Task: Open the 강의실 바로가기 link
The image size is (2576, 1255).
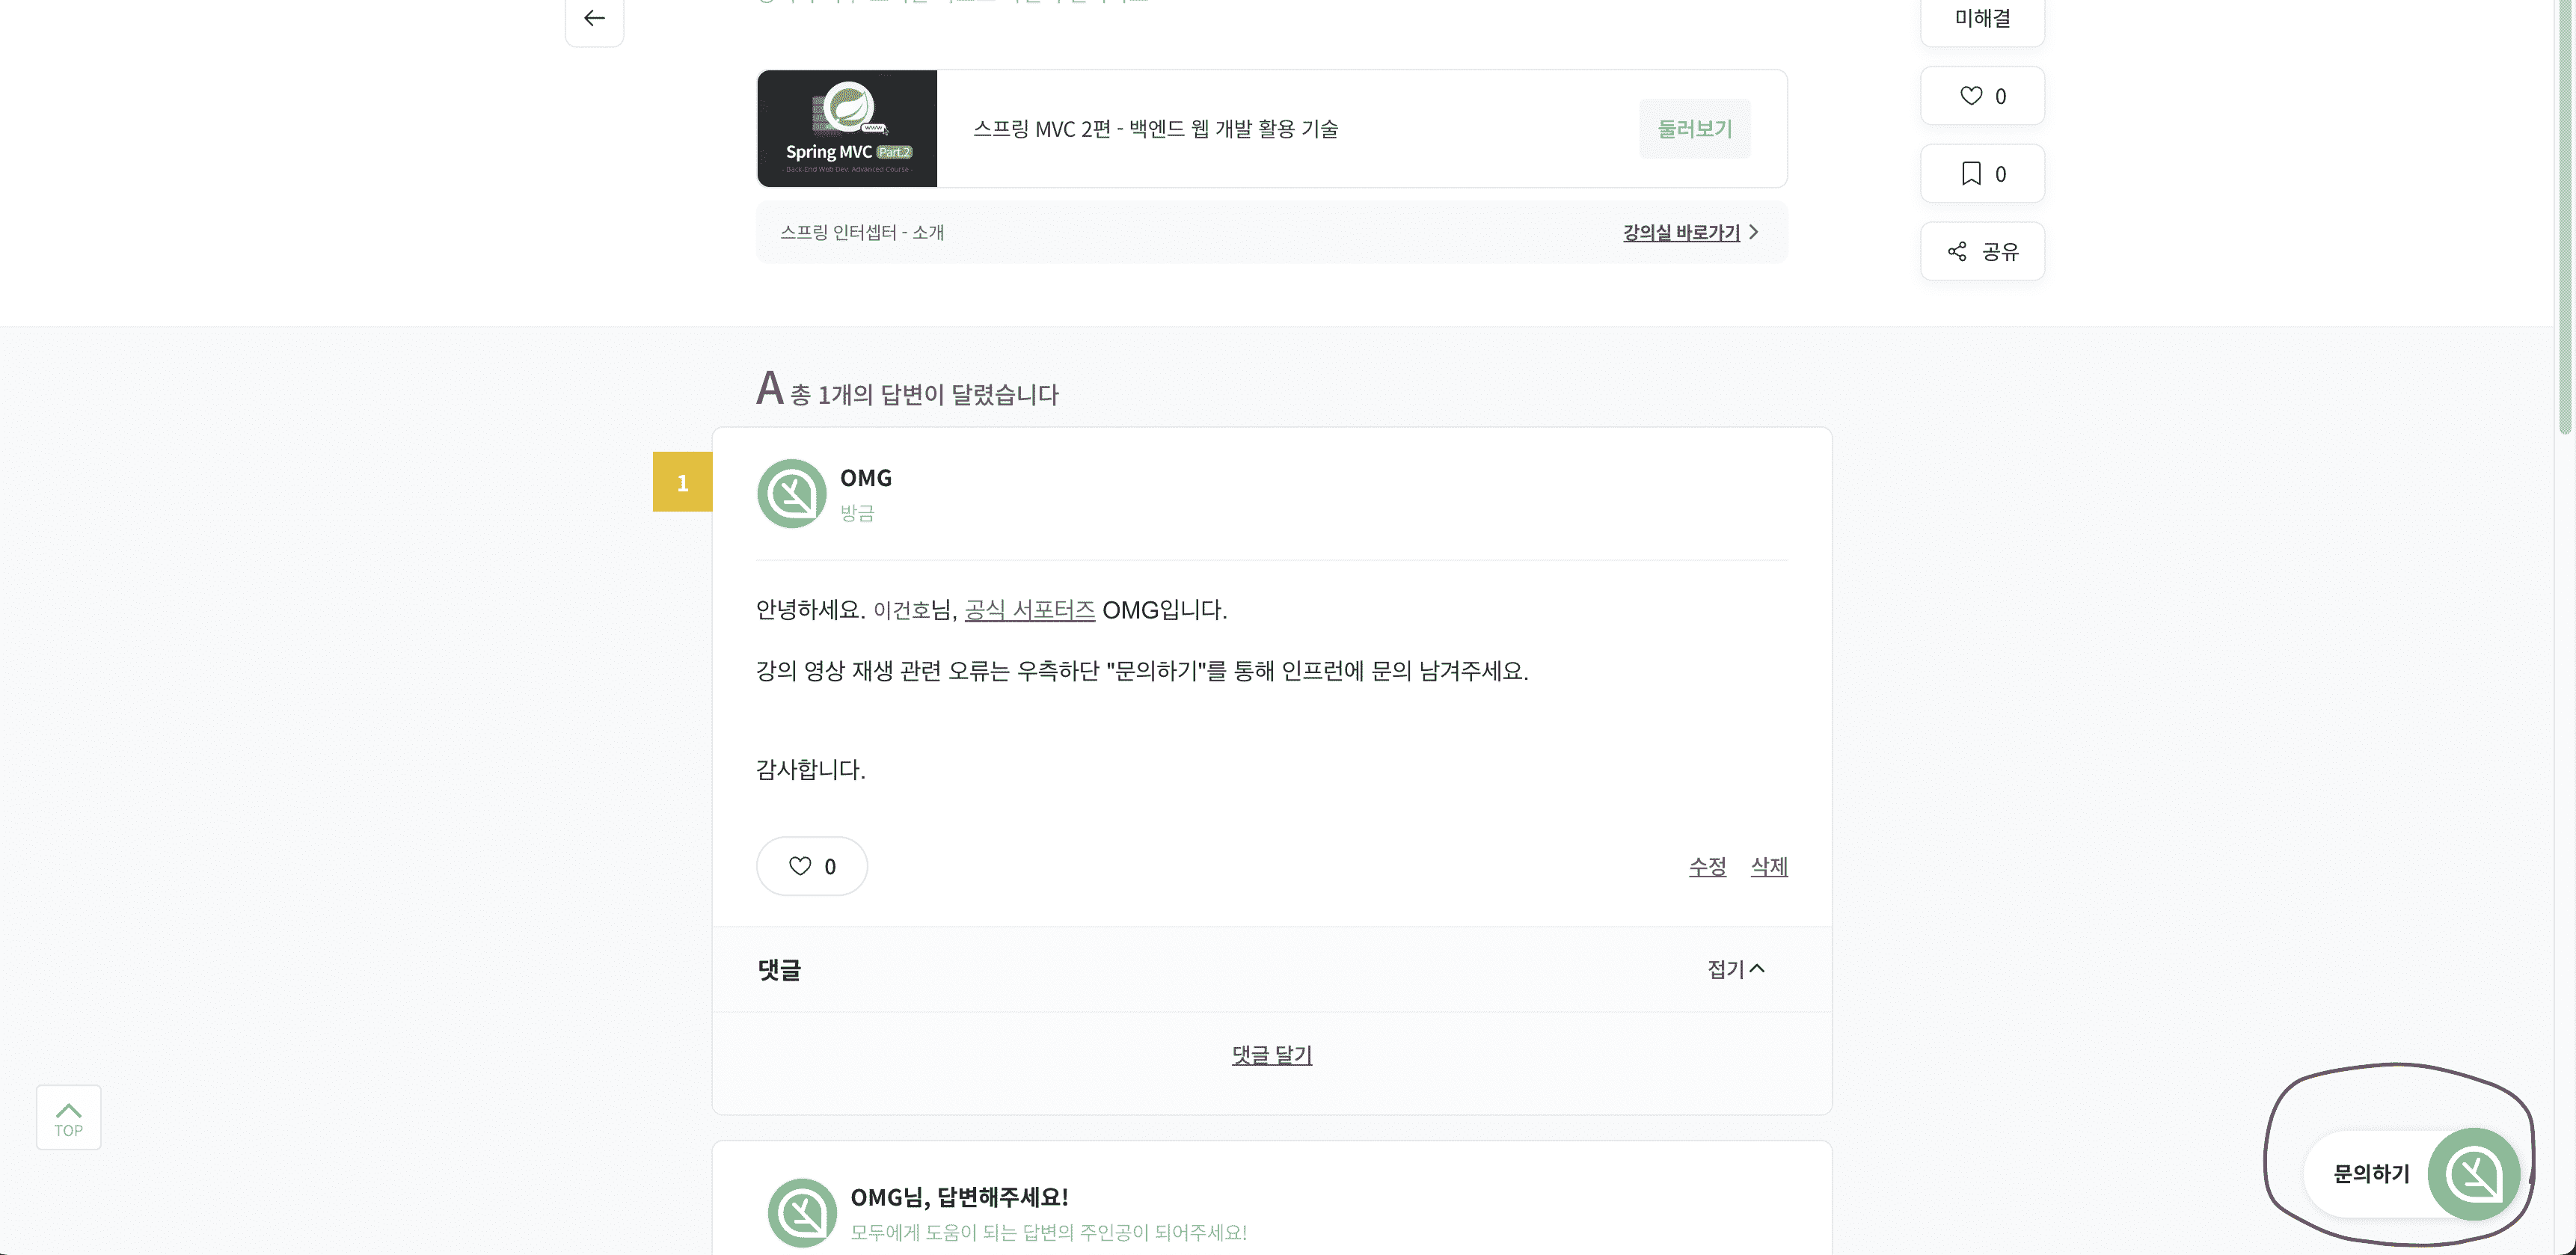Action: [1681, 232]
